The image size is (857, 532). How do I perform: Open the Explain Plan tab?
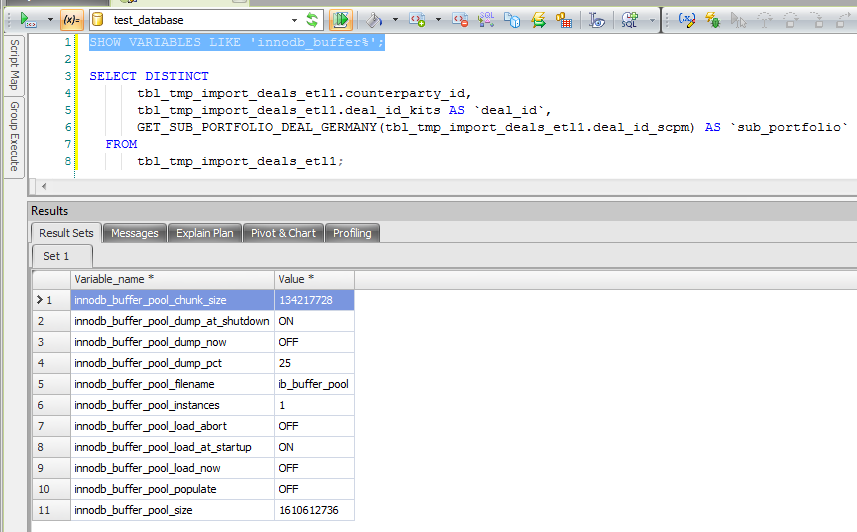pyautogui.click(x=204, y=233)
